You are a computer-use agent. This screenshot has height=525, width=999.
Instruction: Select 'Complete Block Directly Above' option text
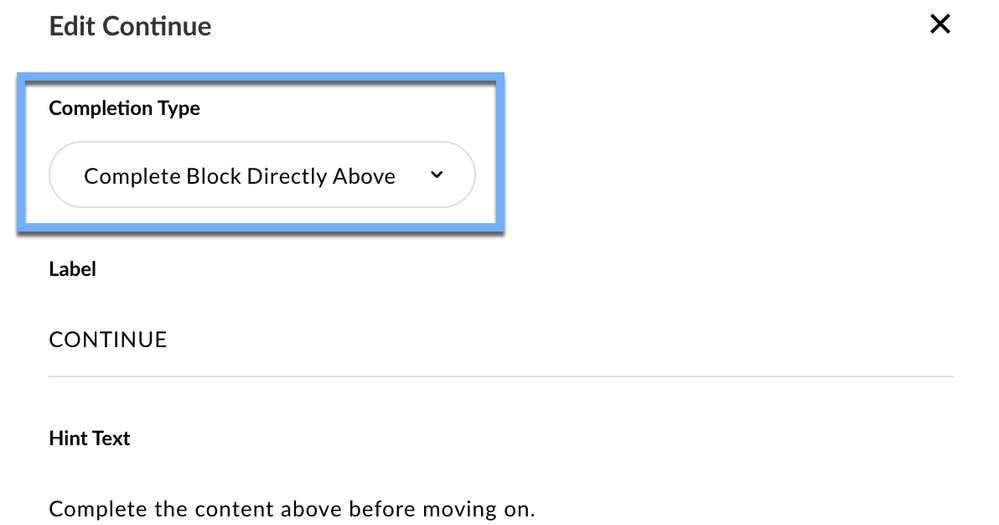tap(239, 176)
